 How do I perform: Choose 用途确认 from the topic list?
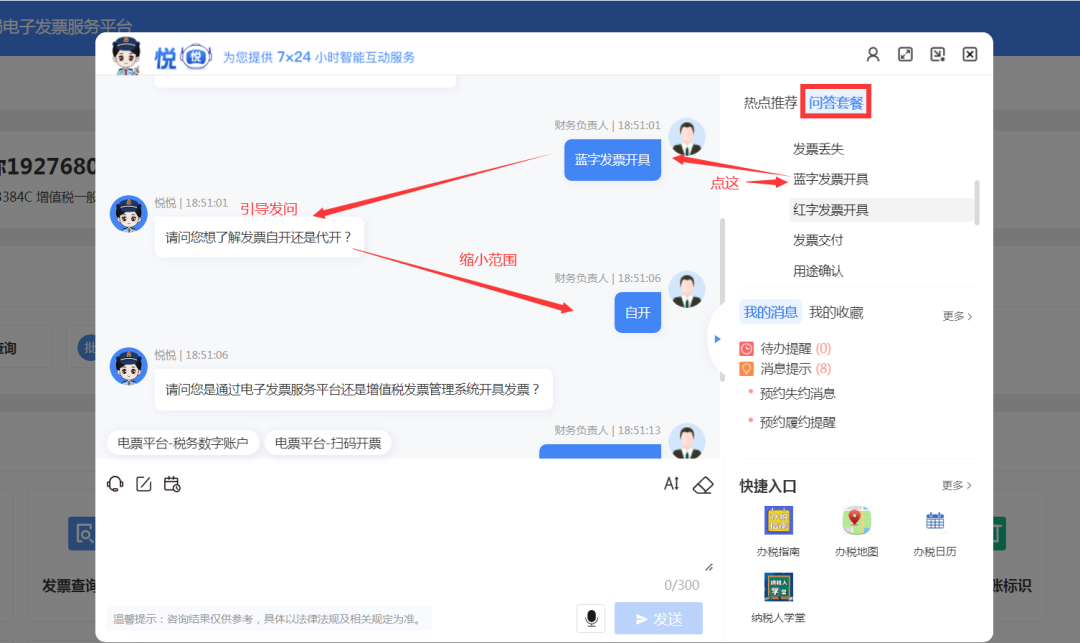click(818, 271)
